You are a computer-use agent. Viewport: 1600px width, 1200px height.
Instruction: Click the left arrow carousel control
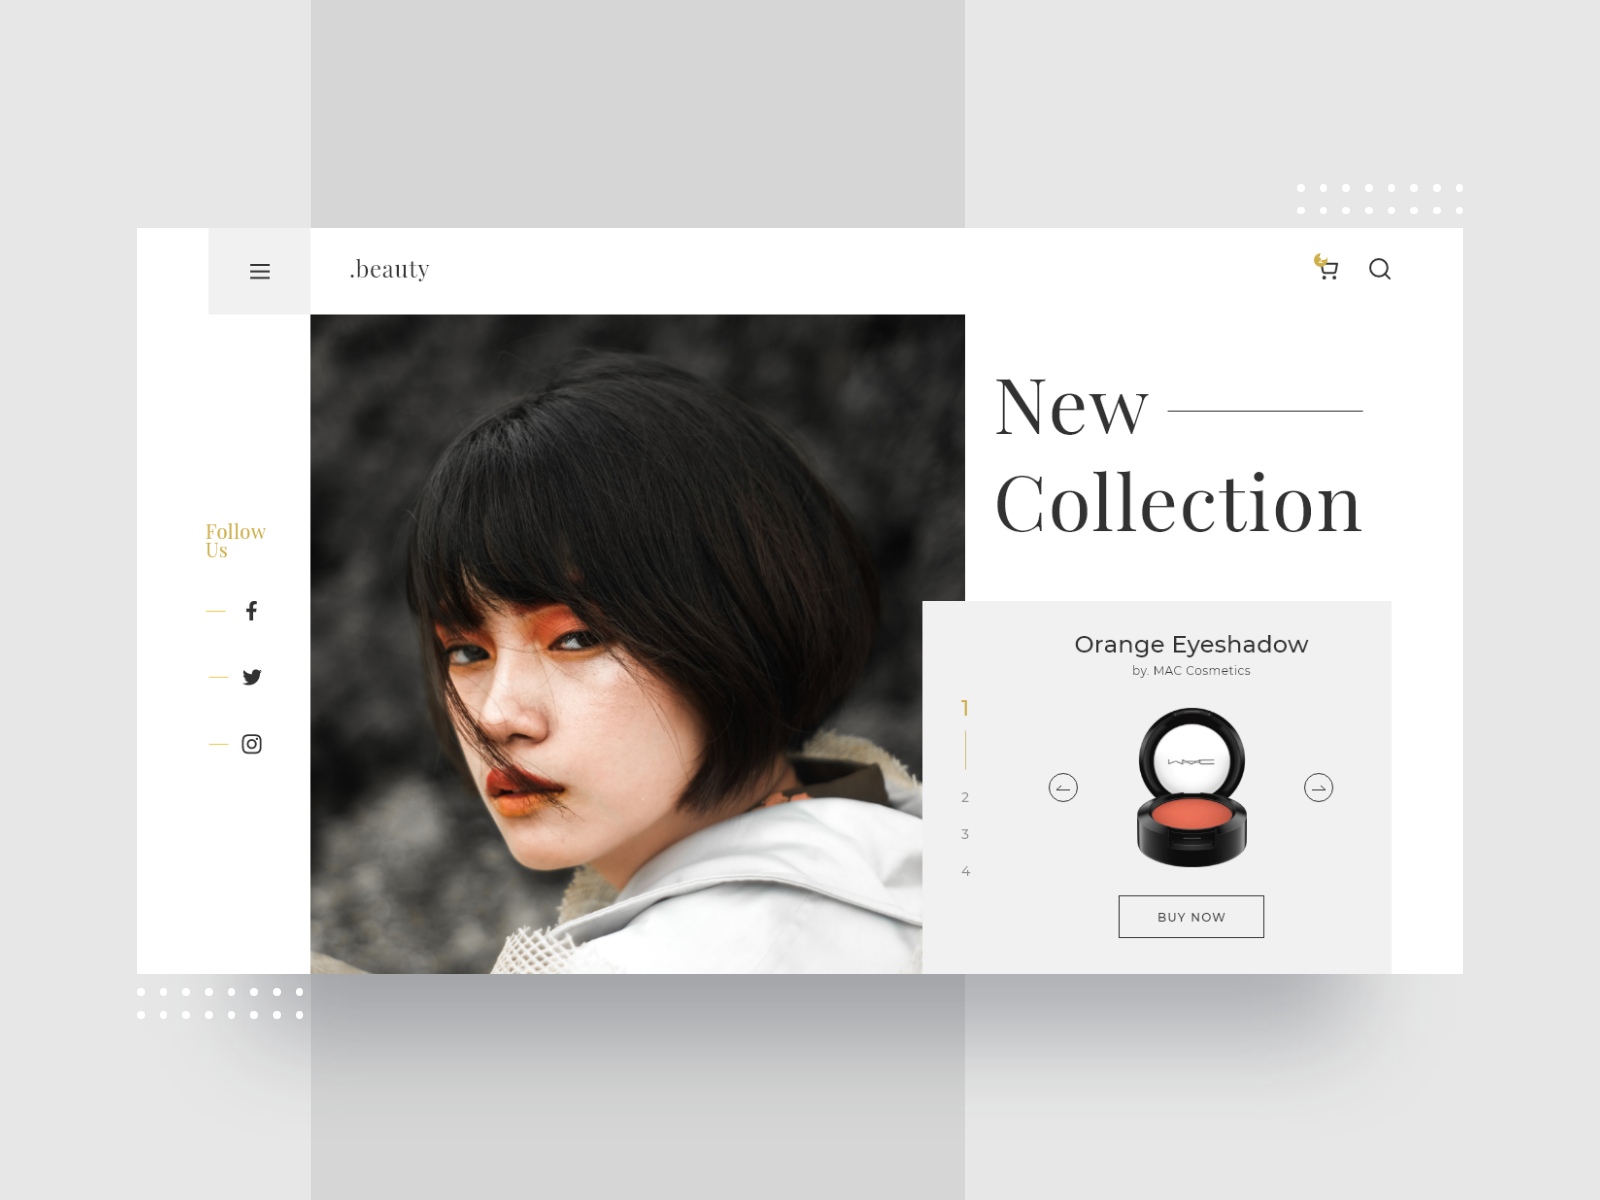click(x=1064, y=788)
